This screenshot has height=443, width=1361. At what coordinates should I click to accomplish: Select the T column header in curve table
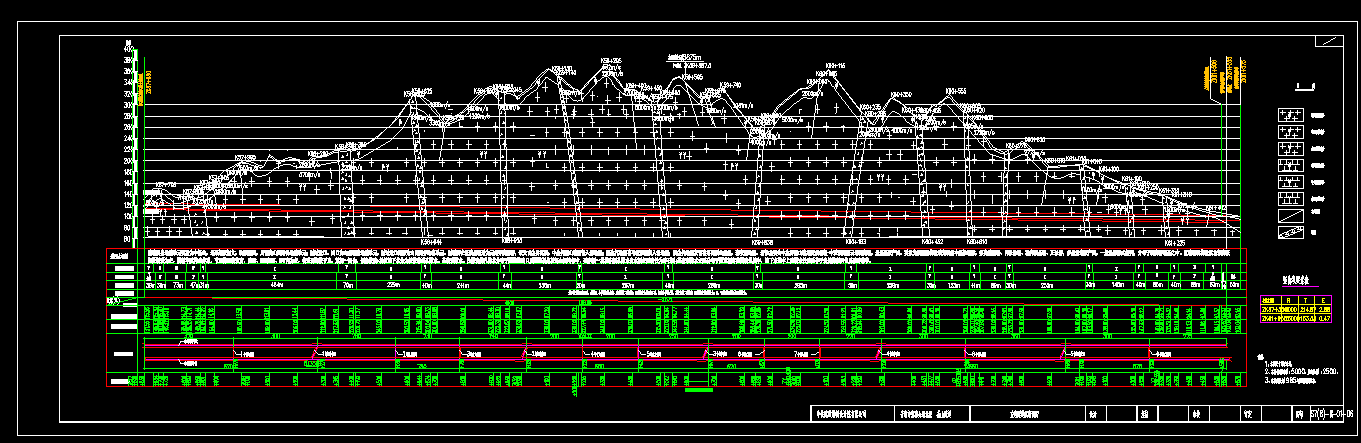point(1307,299)
